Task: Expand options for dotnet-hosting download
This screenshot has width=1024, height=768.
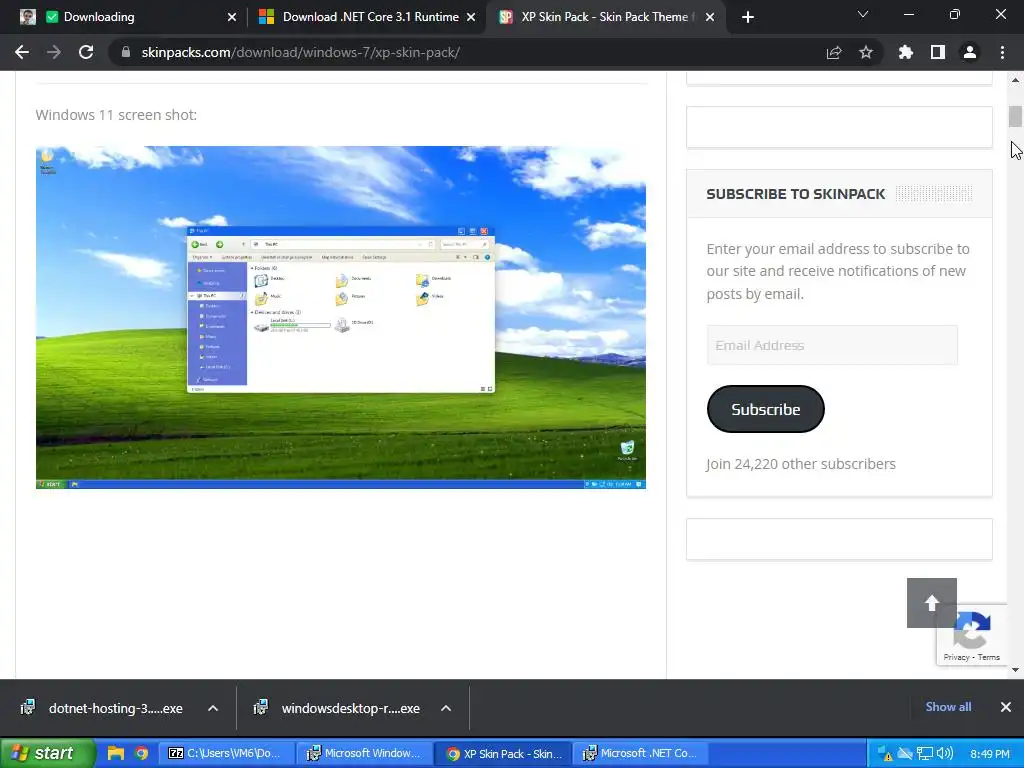Action: point(213,708)
